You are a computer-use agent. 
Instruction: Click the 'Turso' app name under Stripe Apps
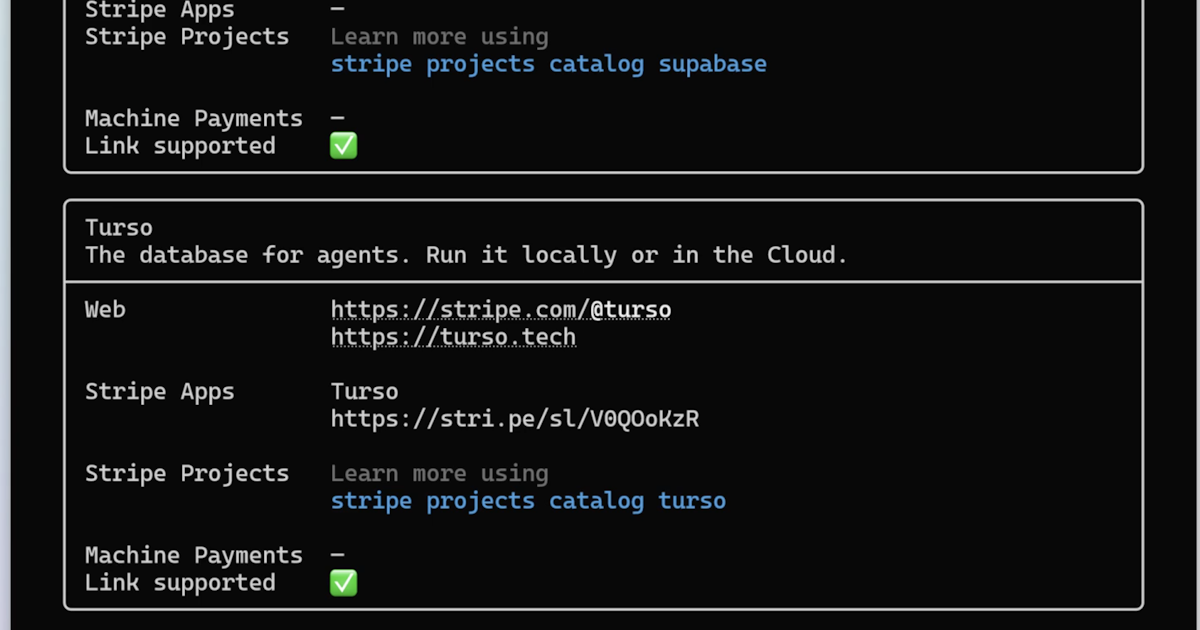pos(365,392)
